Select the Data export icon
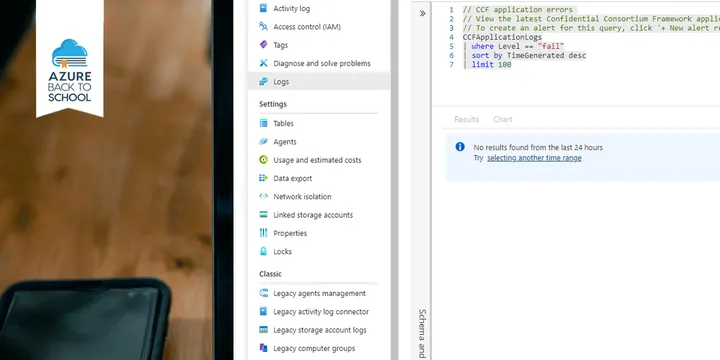The image size is (720, 360). click(x=264, y=178)
